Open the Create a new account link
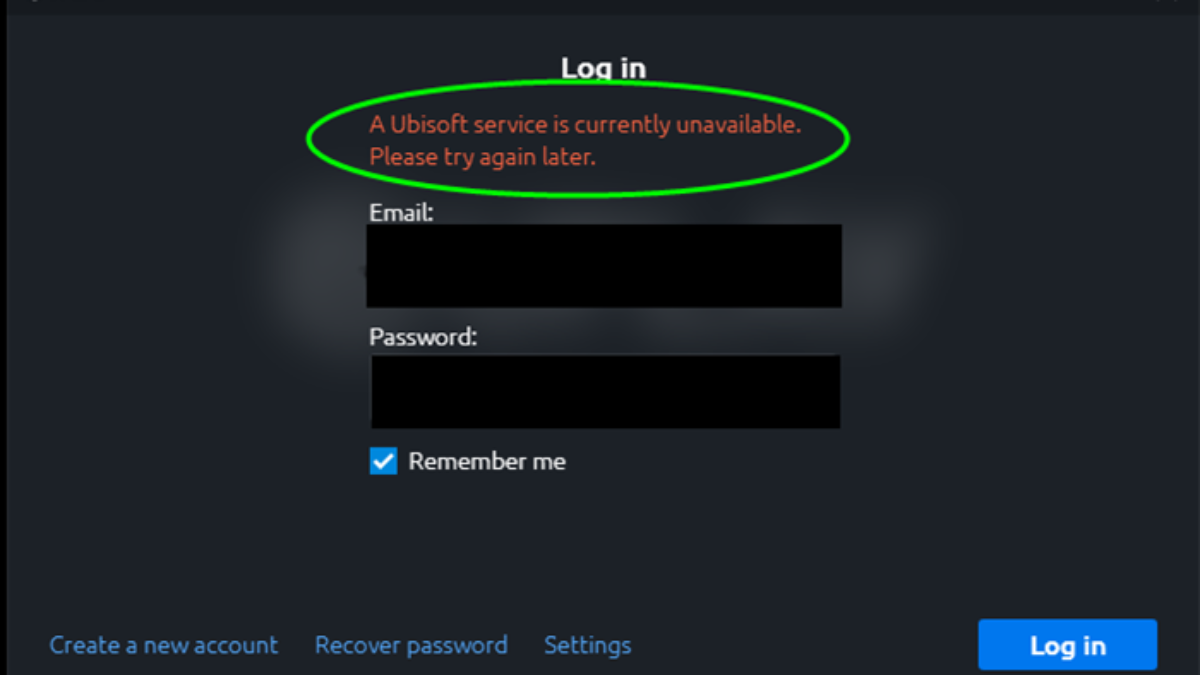The height and width of the screenshot is (675, 1200). point(164,645)
